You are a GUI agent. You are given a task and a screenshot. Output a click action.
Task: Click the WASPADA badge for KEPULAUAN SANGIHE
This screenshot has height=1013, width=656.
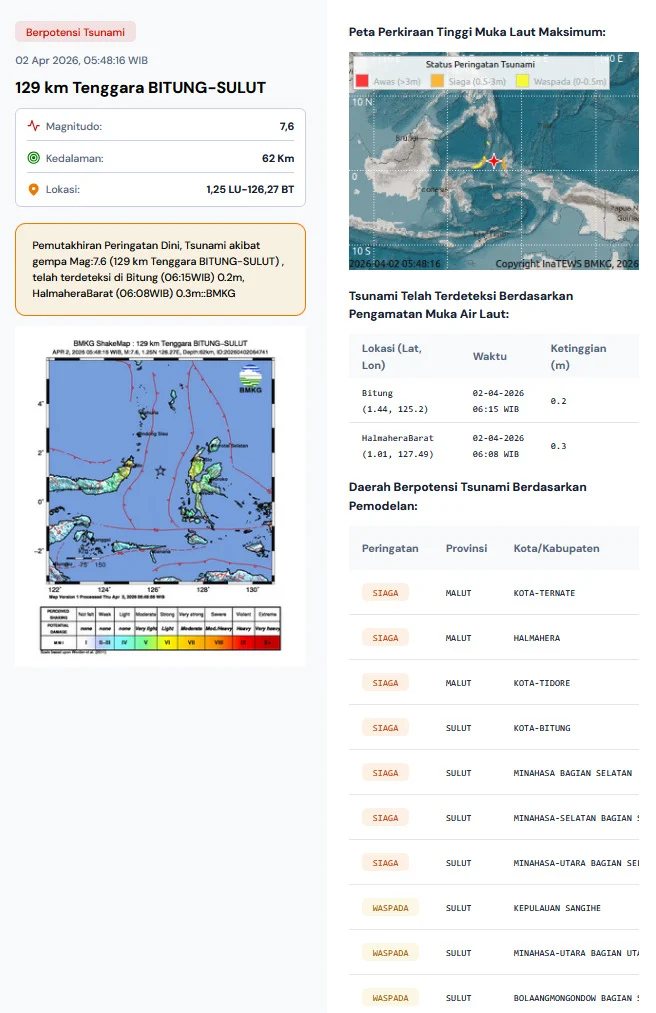390,908
